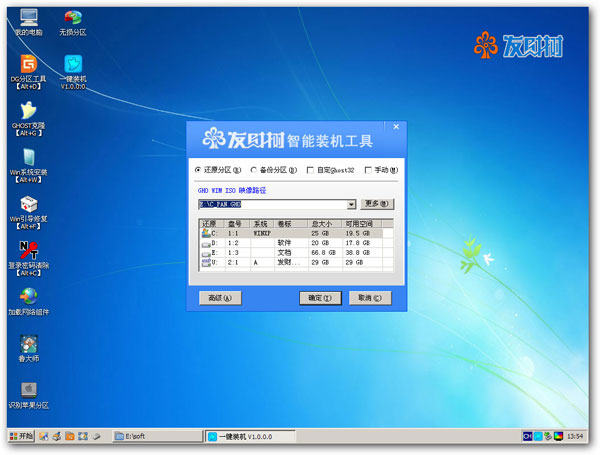
Task: Click the WINXP system label cell
Action: tap(262, 233)
